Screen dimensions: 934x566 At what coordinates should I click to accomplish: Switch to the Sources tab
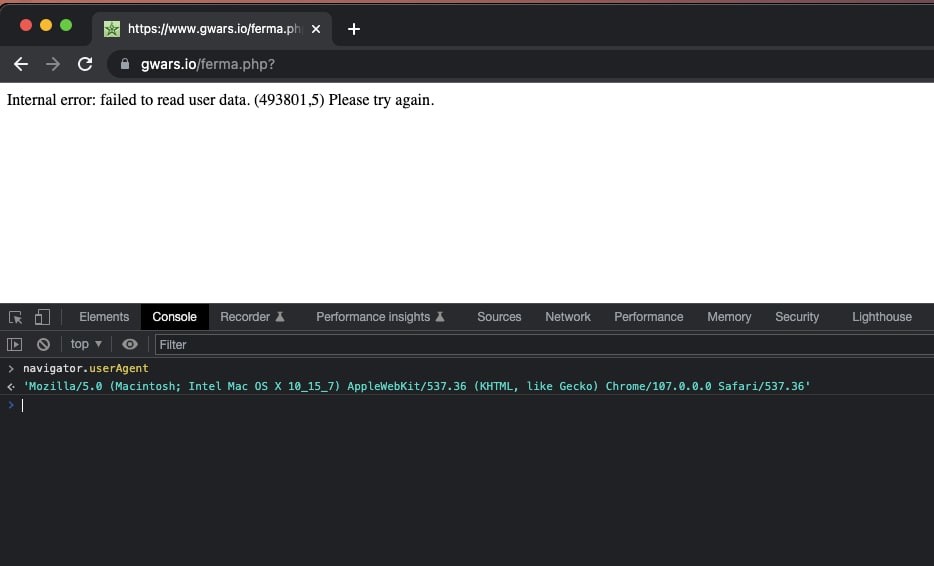coord(499,317)
